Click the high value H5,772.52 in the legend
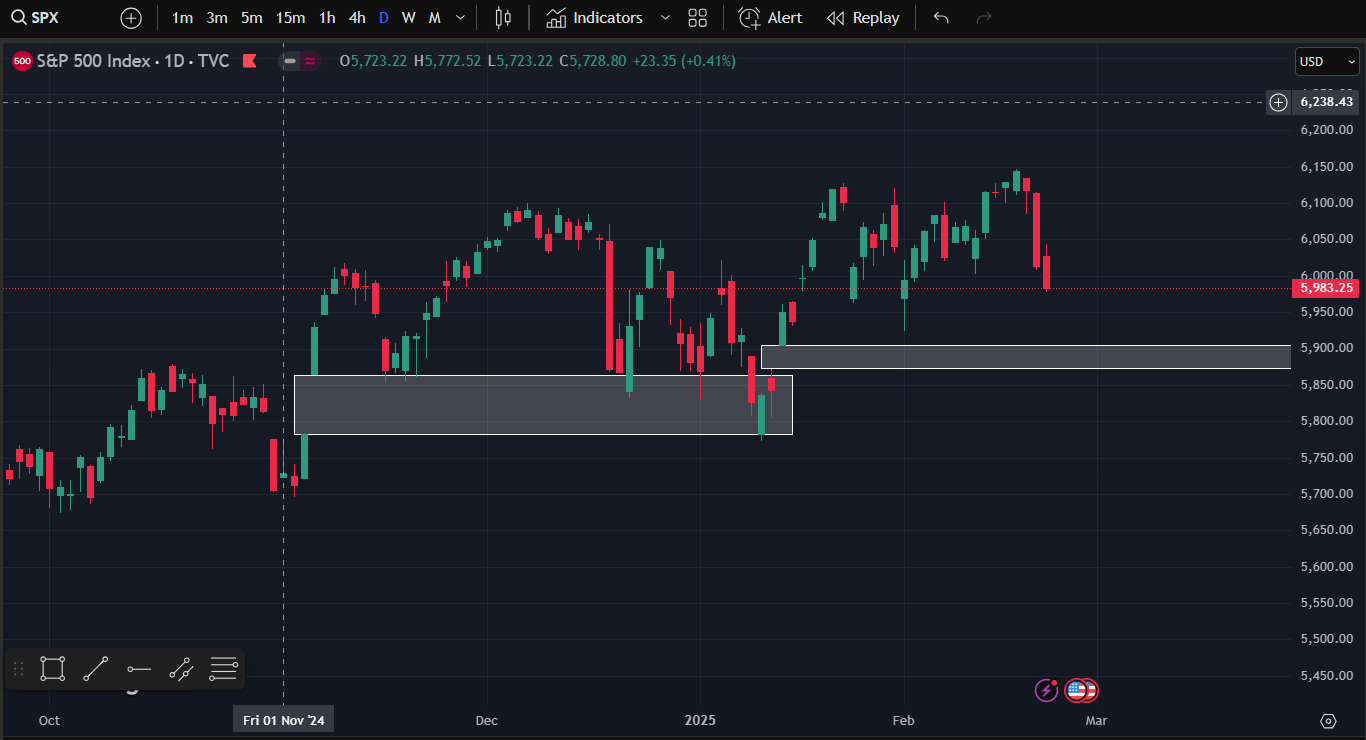Viewport: 1366px width, 740px height. pyautogui.click(x=447, y=61)
